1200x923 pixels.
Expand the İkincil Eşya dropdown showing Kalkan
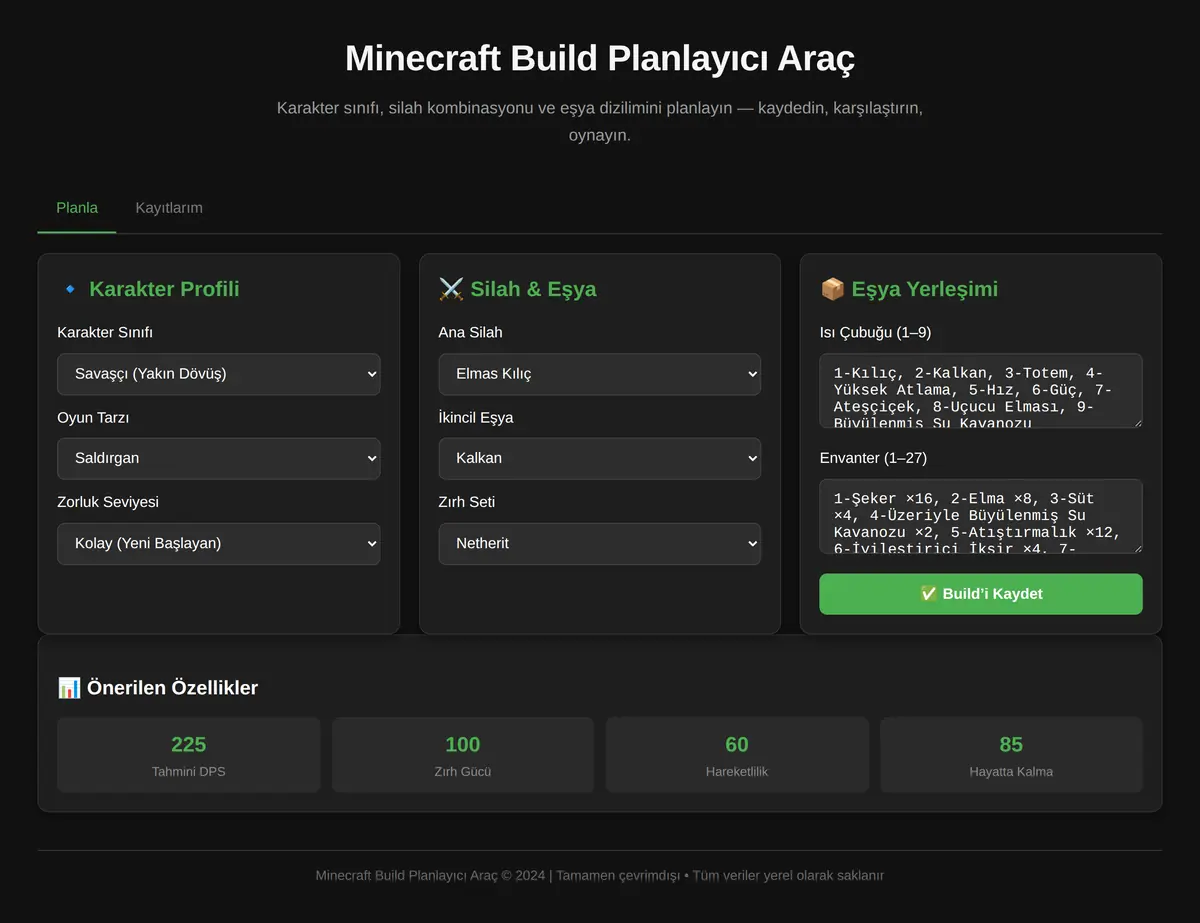pos(600,458)
